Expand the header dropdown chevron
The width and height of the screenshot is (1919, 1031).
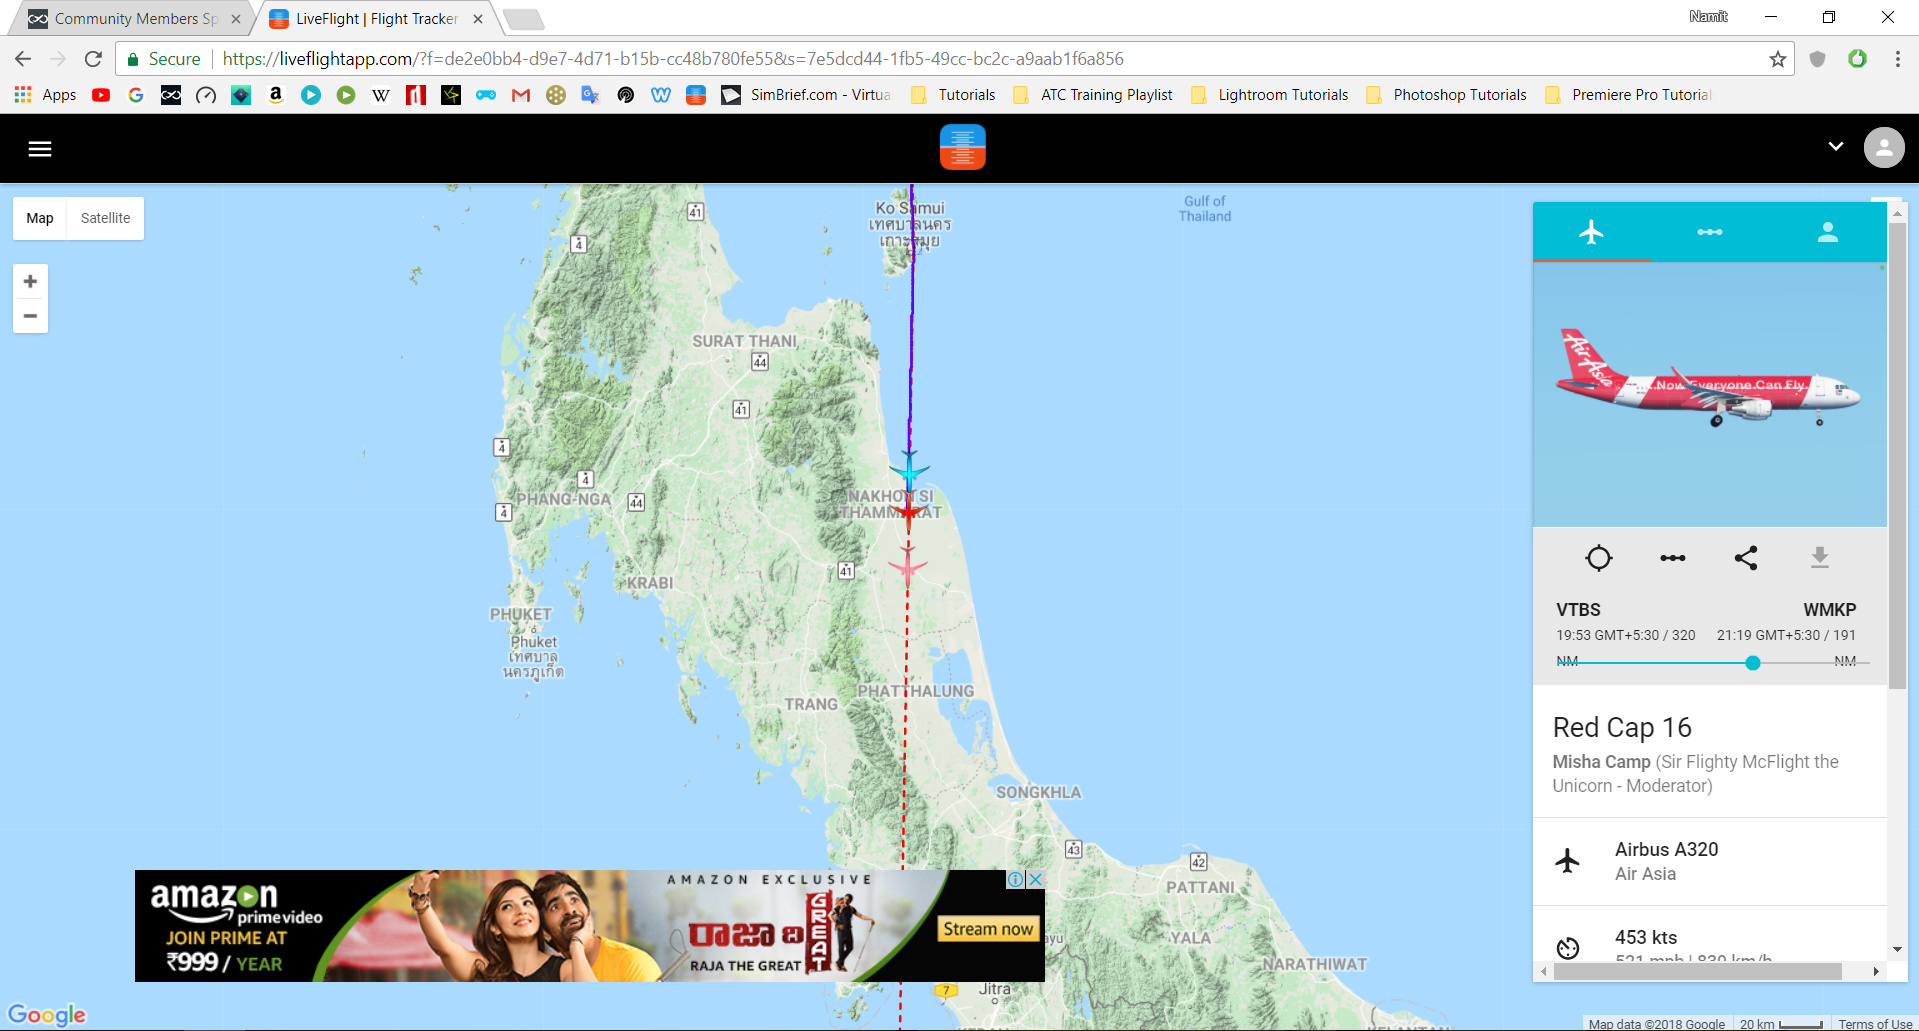(1835, 146)
